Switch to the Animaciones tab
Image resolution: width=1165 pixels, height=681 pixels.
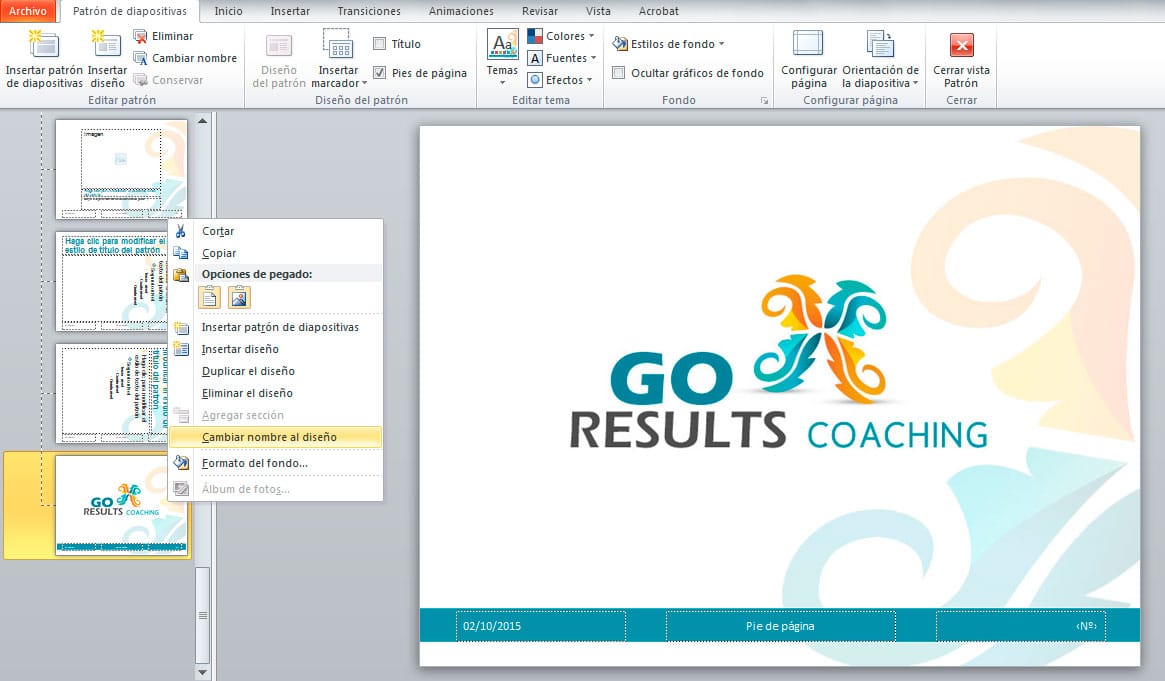[x=461, y=11]
